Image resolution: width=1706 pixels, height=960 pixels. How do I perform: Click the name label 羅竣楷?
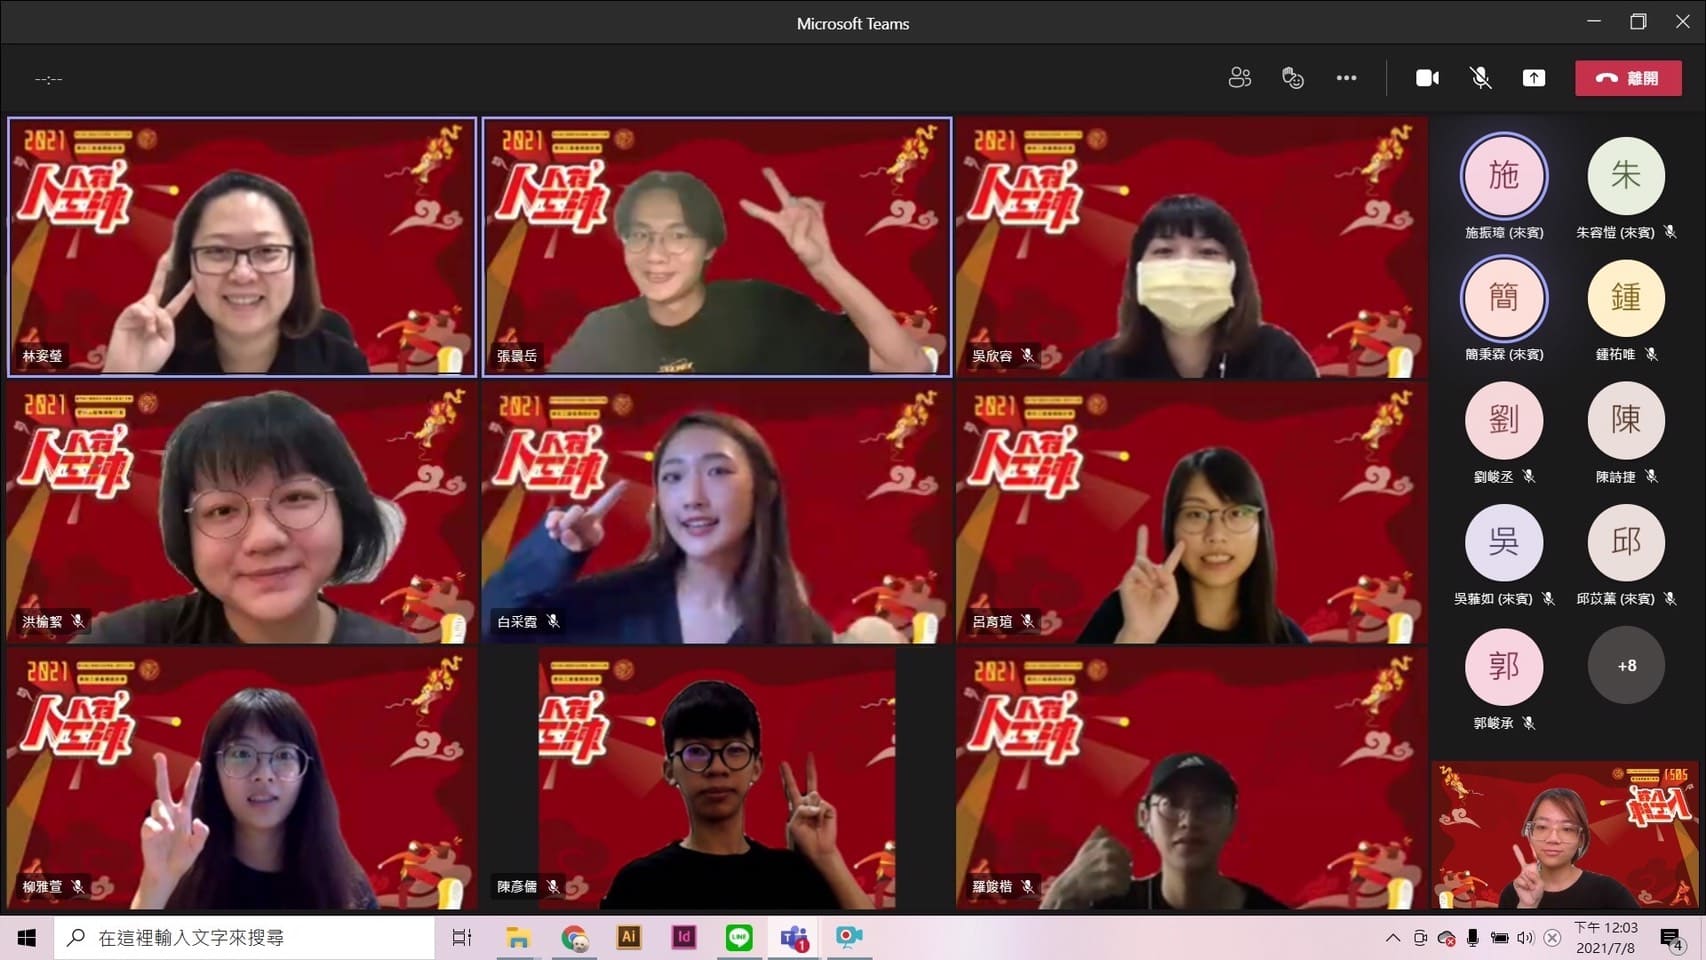coord(992,887)
